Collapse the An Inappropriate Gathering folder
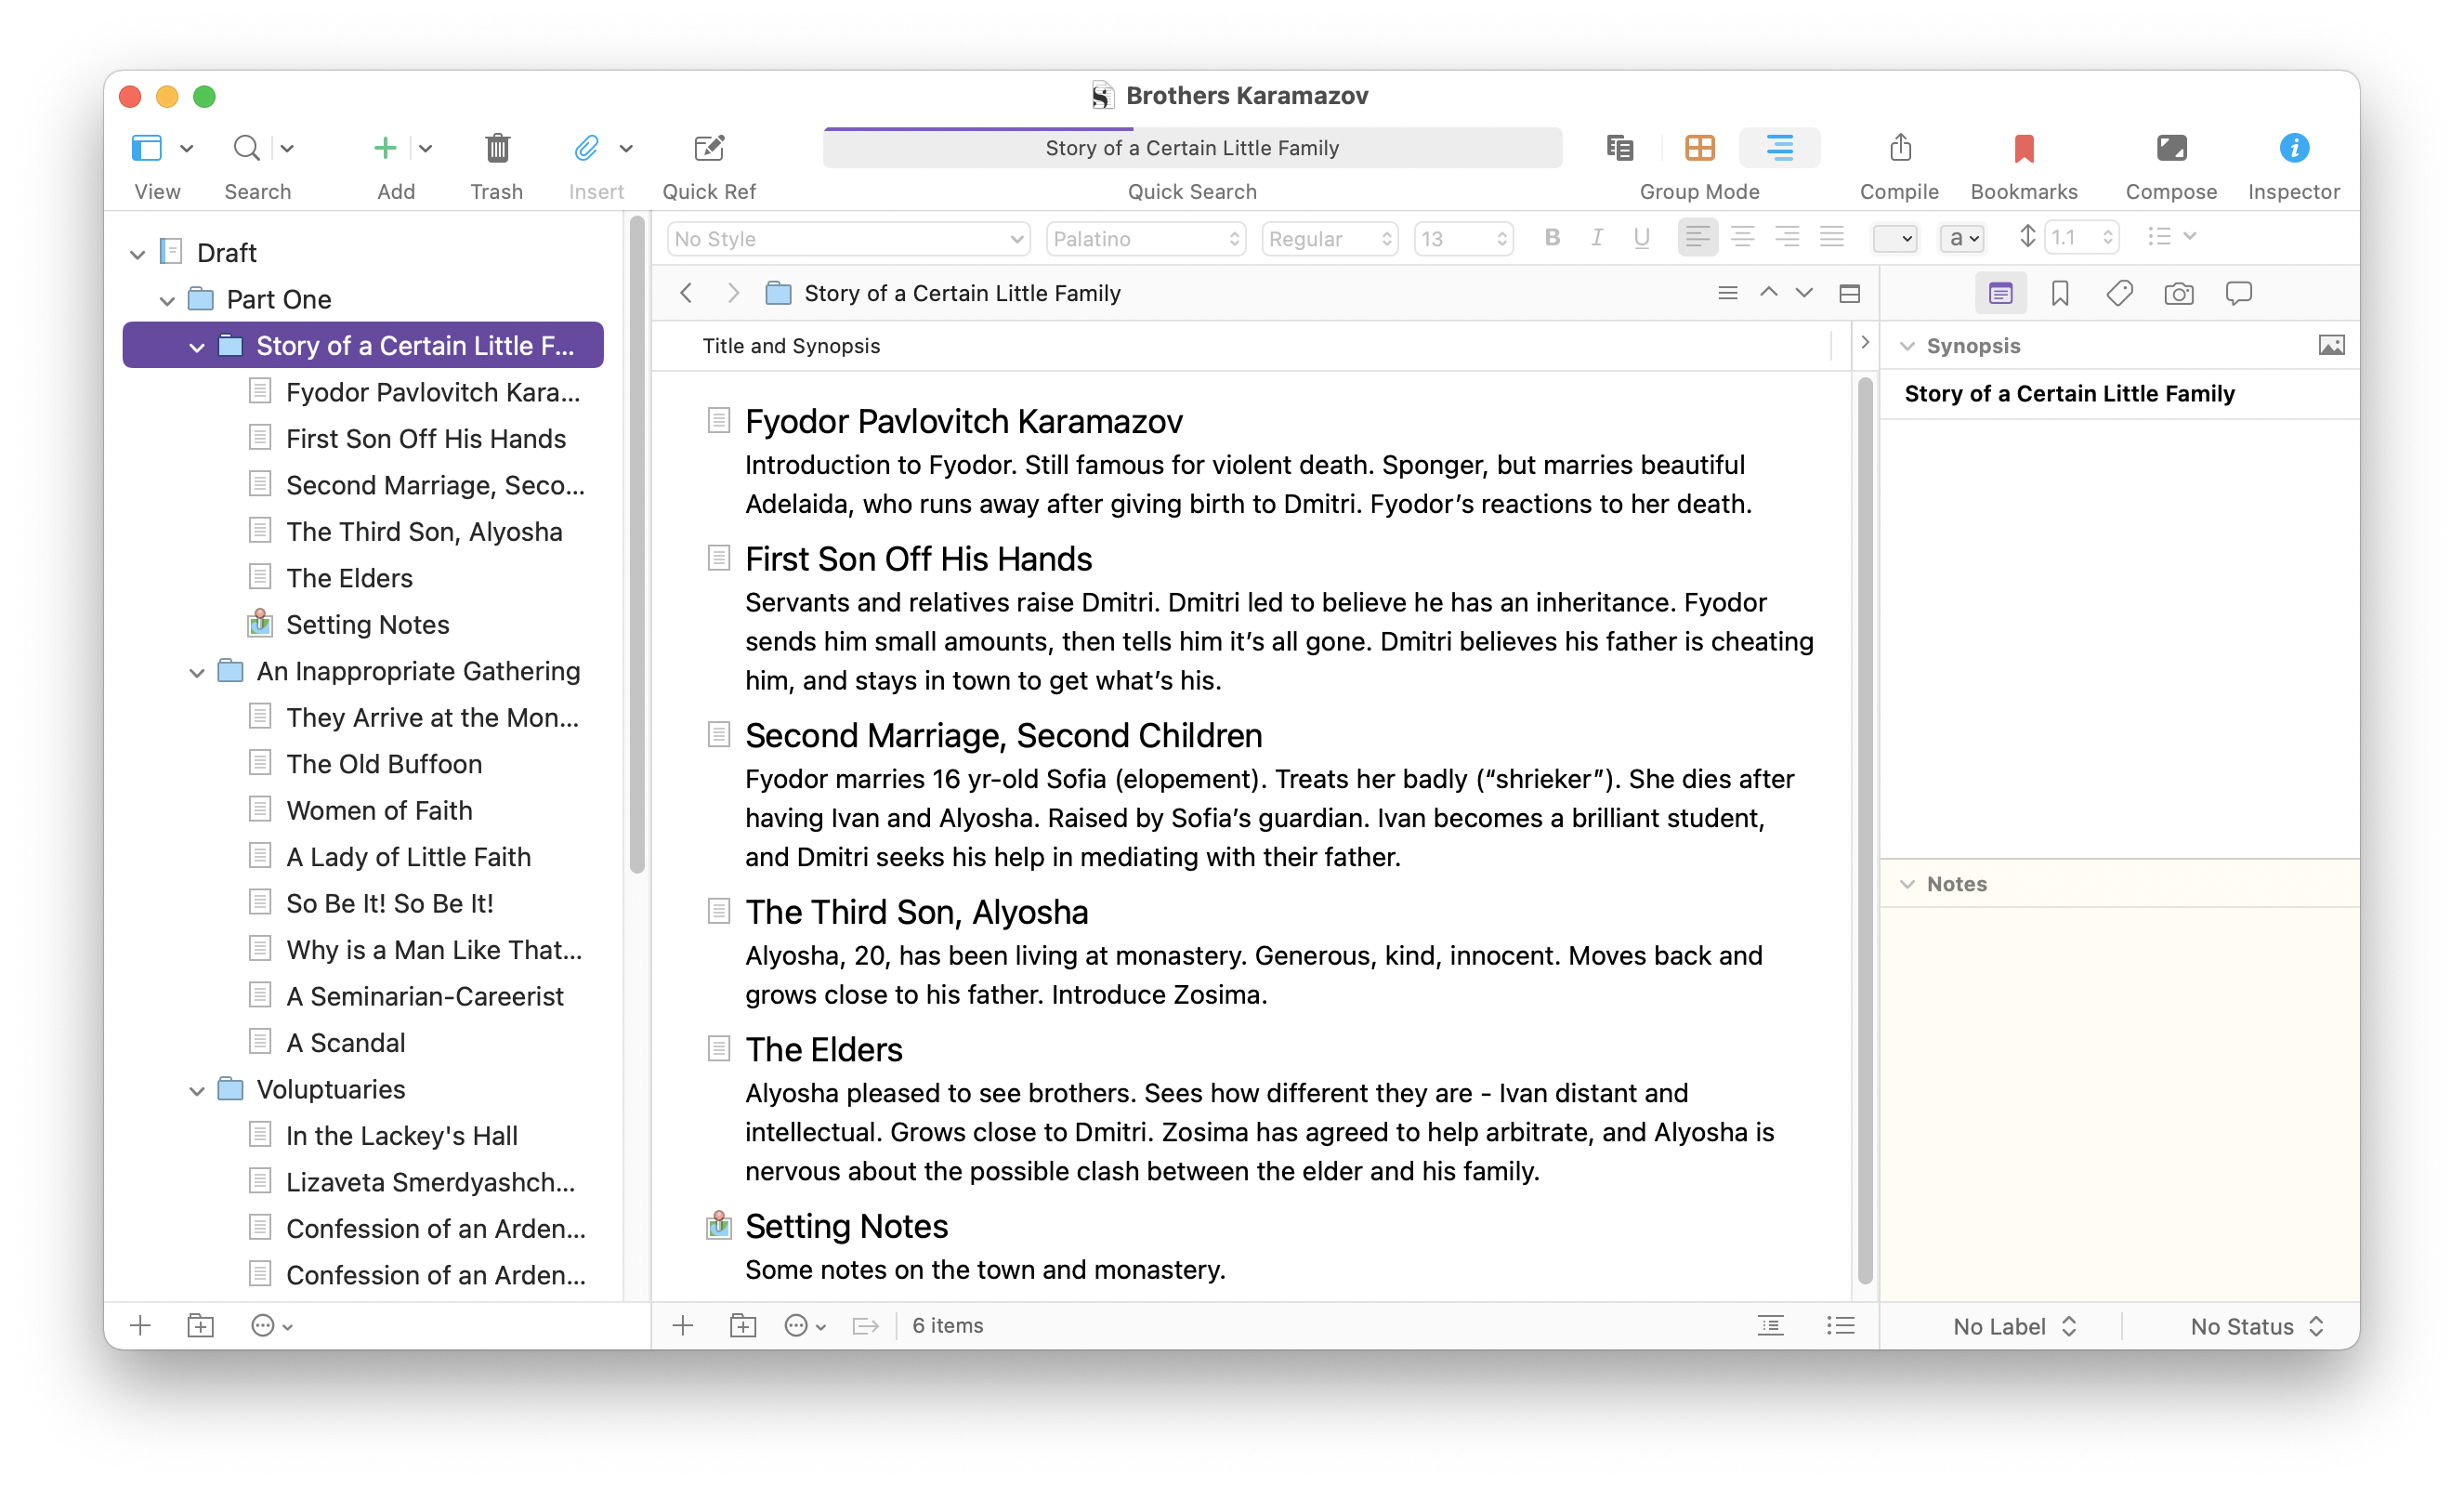 coord(197,672)
